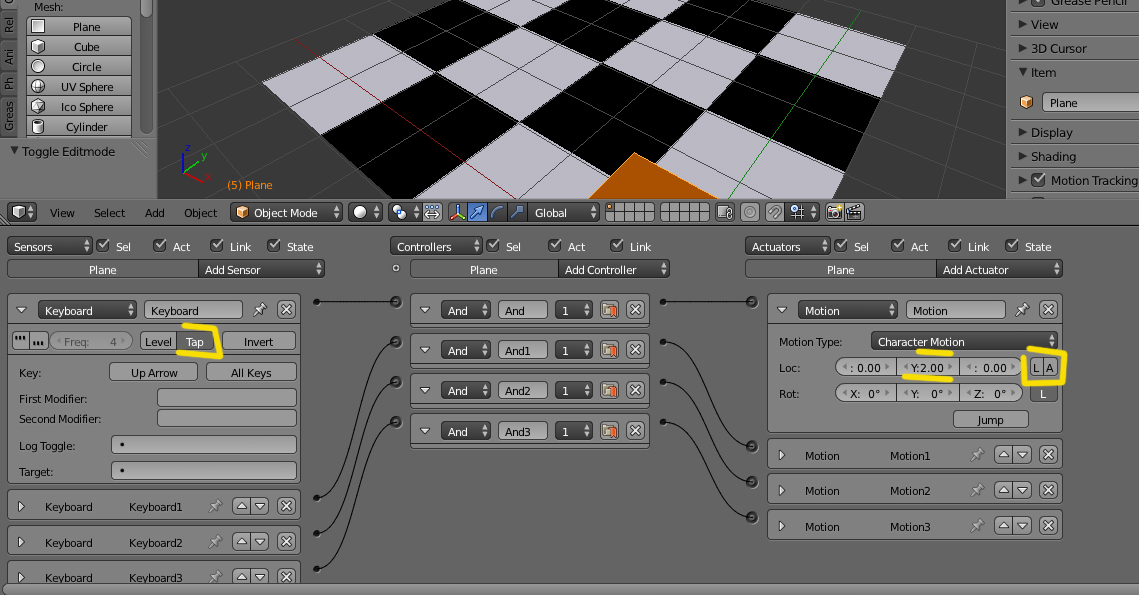Expand the Keyboard1 sensor panel
This screenshot has width=1139, height=595.
pyautogui.click(x=21, y=507)
